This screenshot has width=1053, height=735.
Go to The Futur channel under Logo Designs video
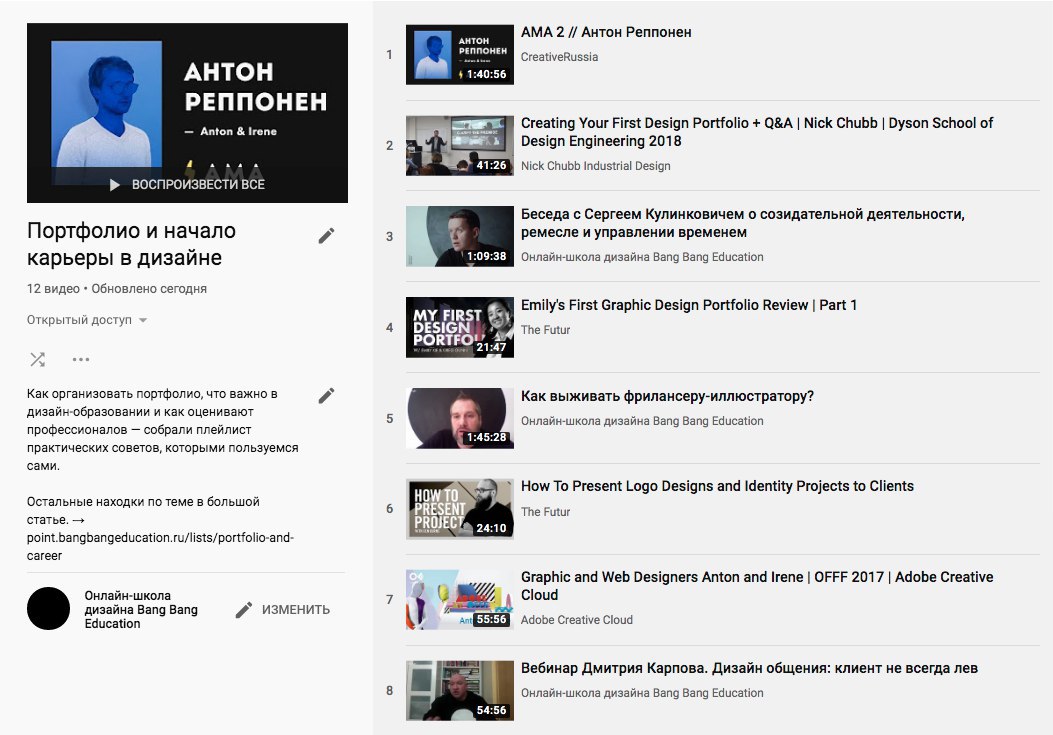point(545,512)
